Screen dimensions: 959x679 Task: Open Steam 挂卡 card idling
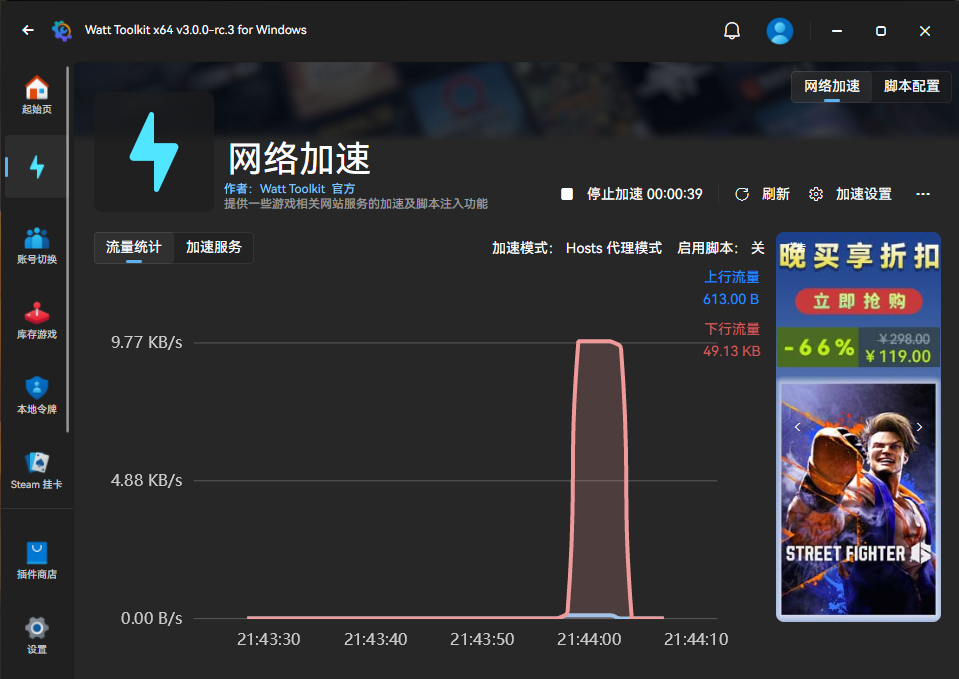[37, 471]
